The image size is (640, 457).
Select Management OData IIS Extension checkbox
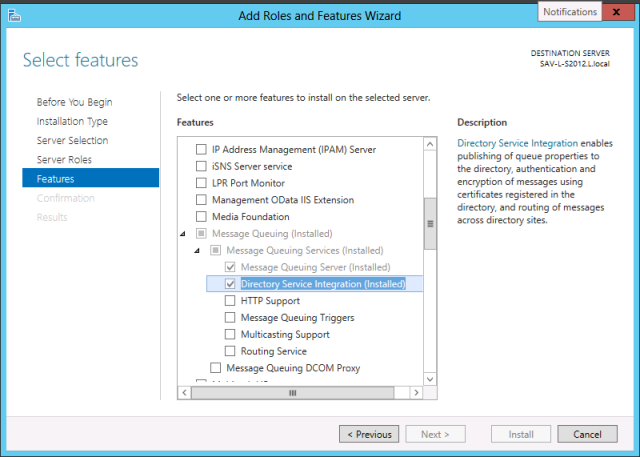point(201,200)
